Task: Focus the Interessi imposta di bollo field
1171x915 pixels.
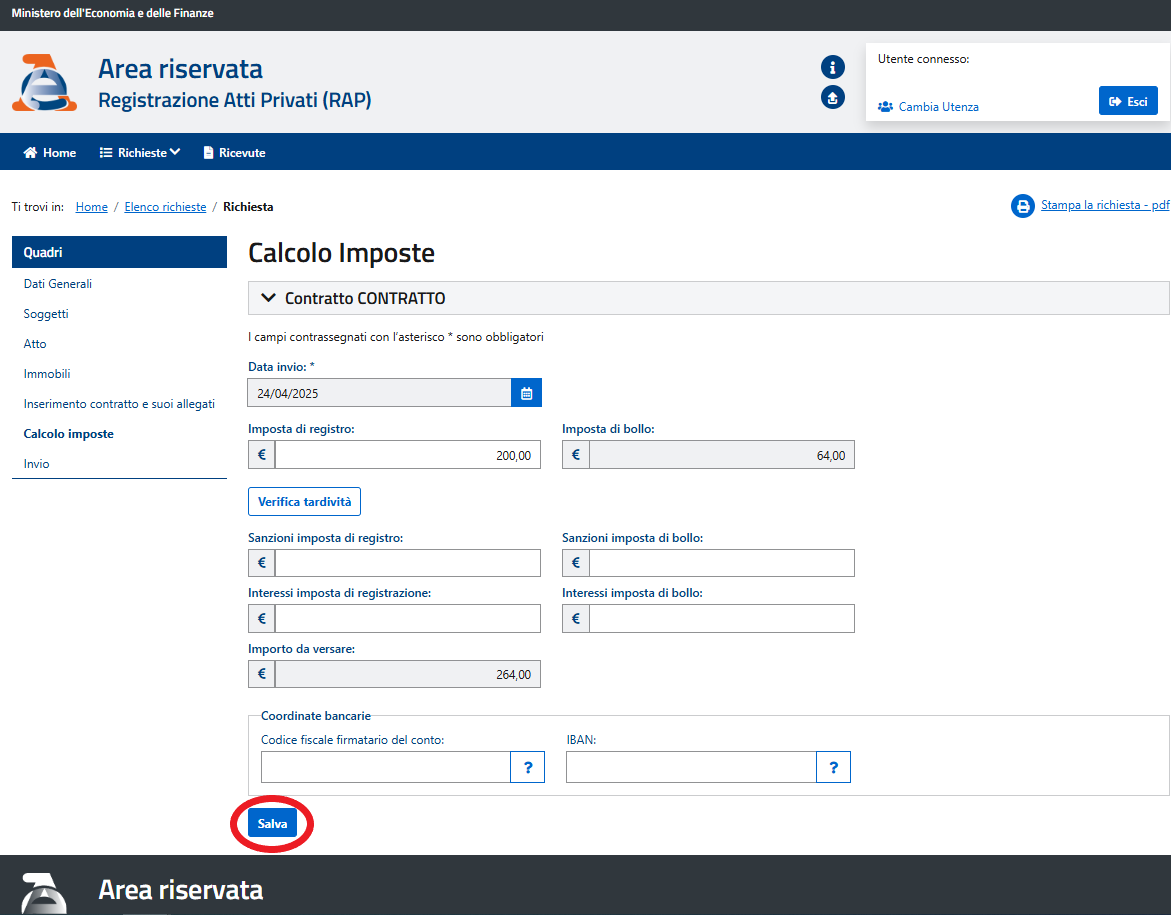Action: (x=721, y=618)
